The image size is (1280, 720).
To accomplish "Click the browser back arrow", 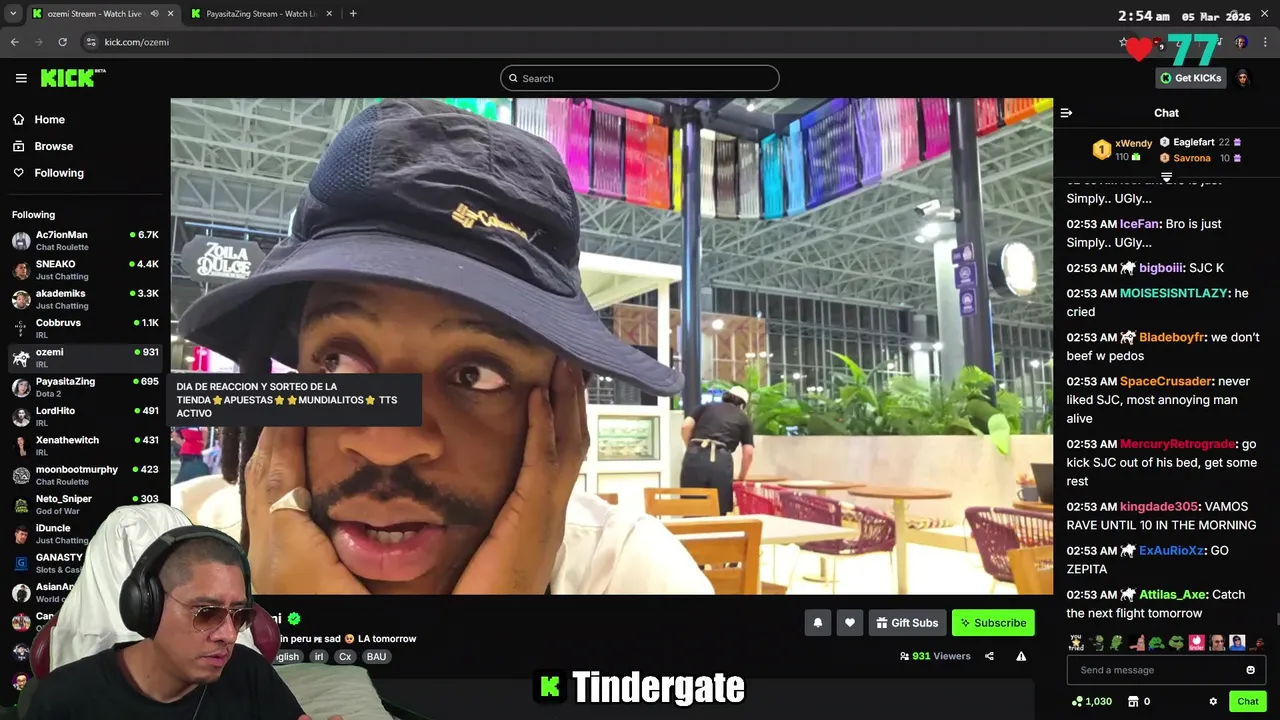I will 14,42.
